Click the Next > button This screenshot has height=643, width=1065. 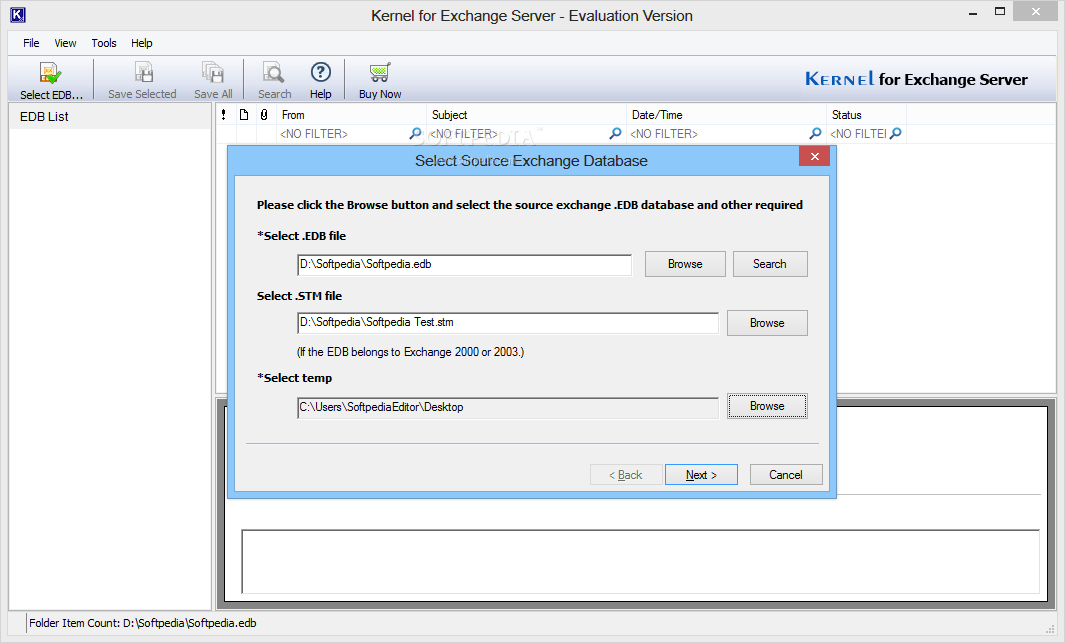coord(702,475)
